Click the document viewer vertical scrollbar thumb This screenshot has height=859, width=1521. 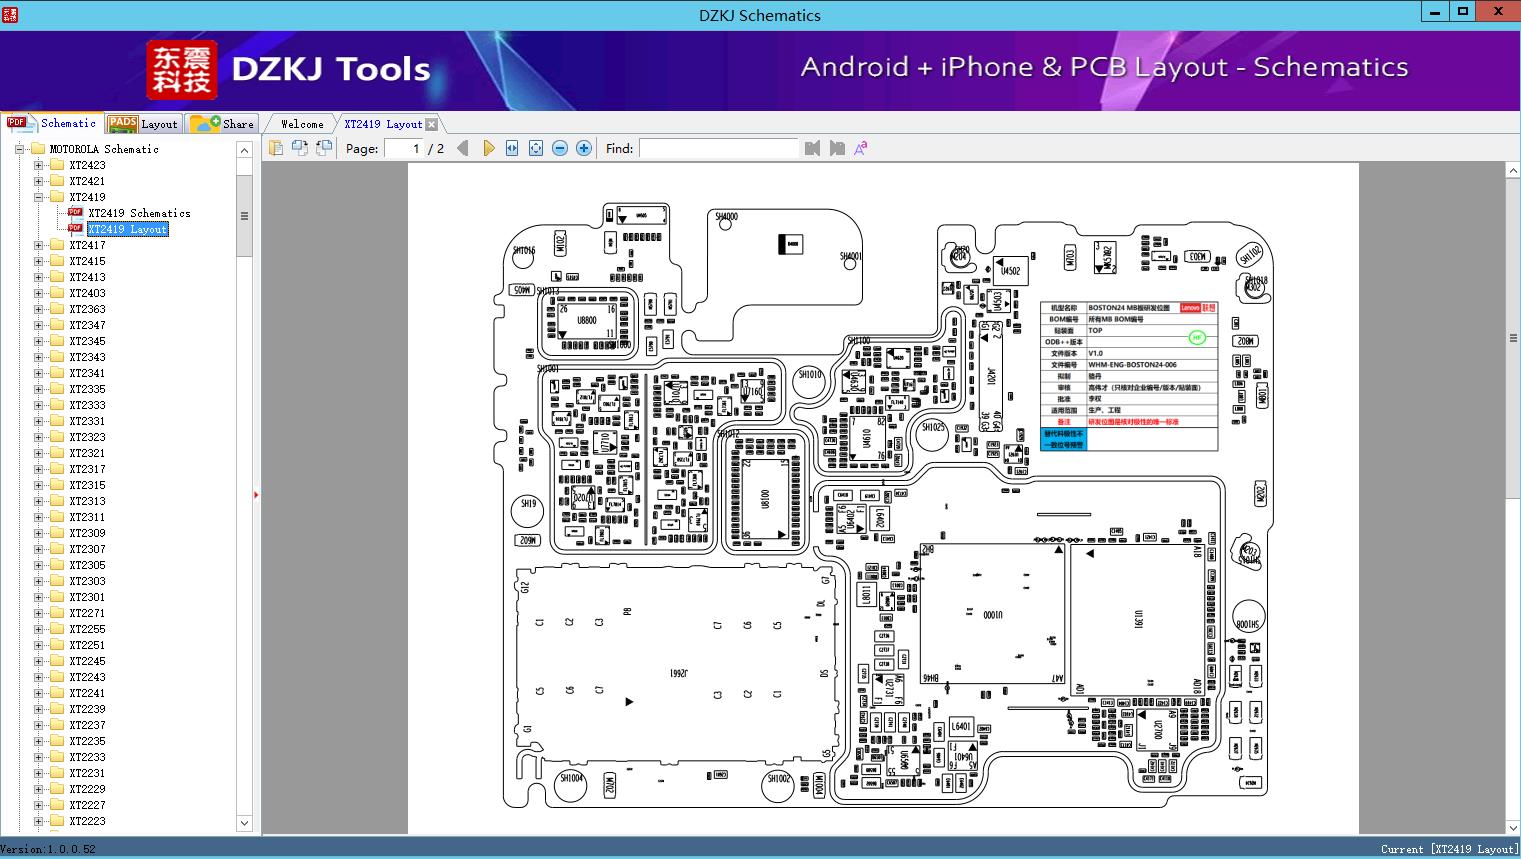[1513, 337]
